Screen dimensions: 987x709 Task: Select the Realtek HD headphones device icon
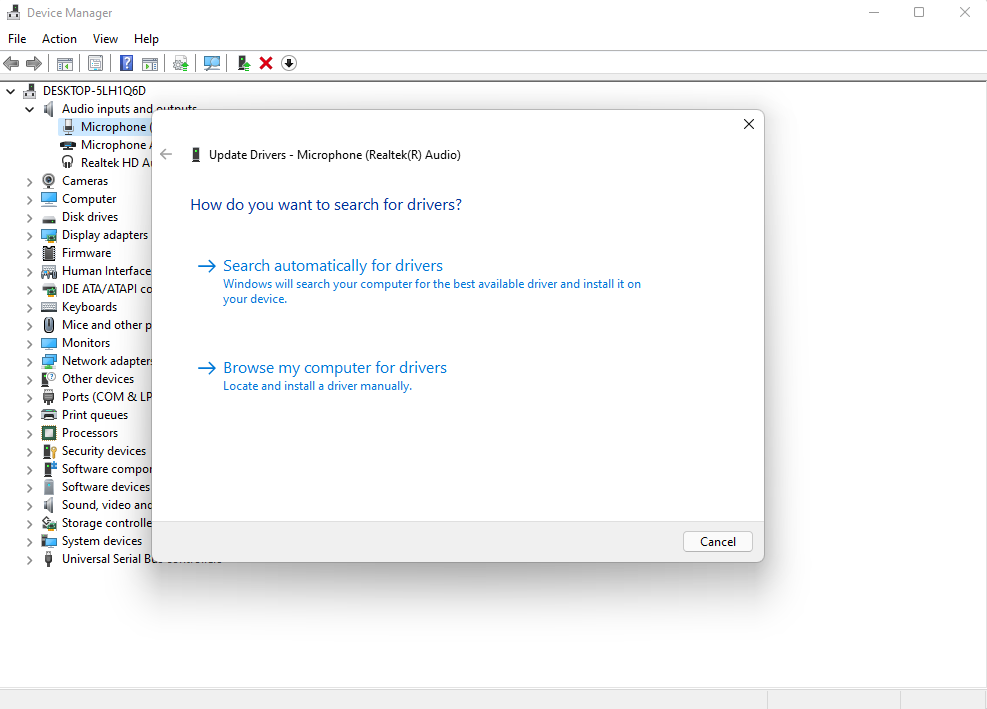point(67,162)
